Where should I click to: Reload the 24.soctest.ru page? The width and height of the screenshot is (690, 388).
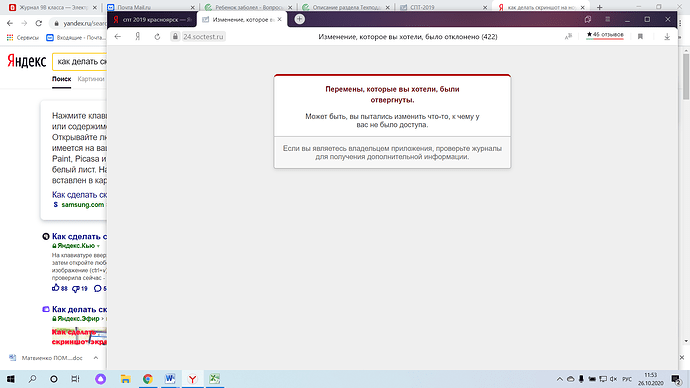157,37
